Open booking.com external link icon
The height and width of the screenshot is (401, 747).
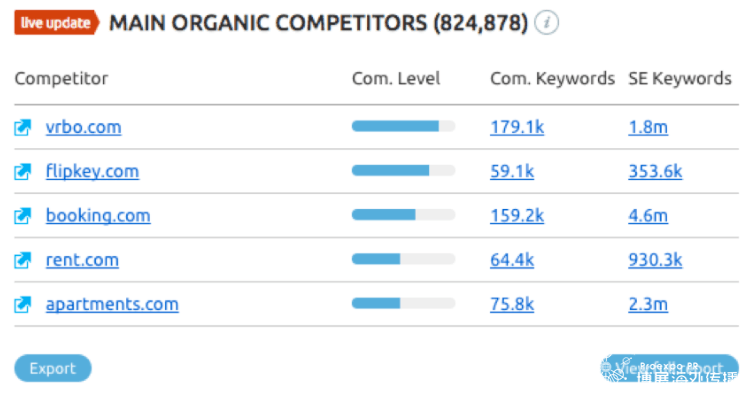pos(22,216)
